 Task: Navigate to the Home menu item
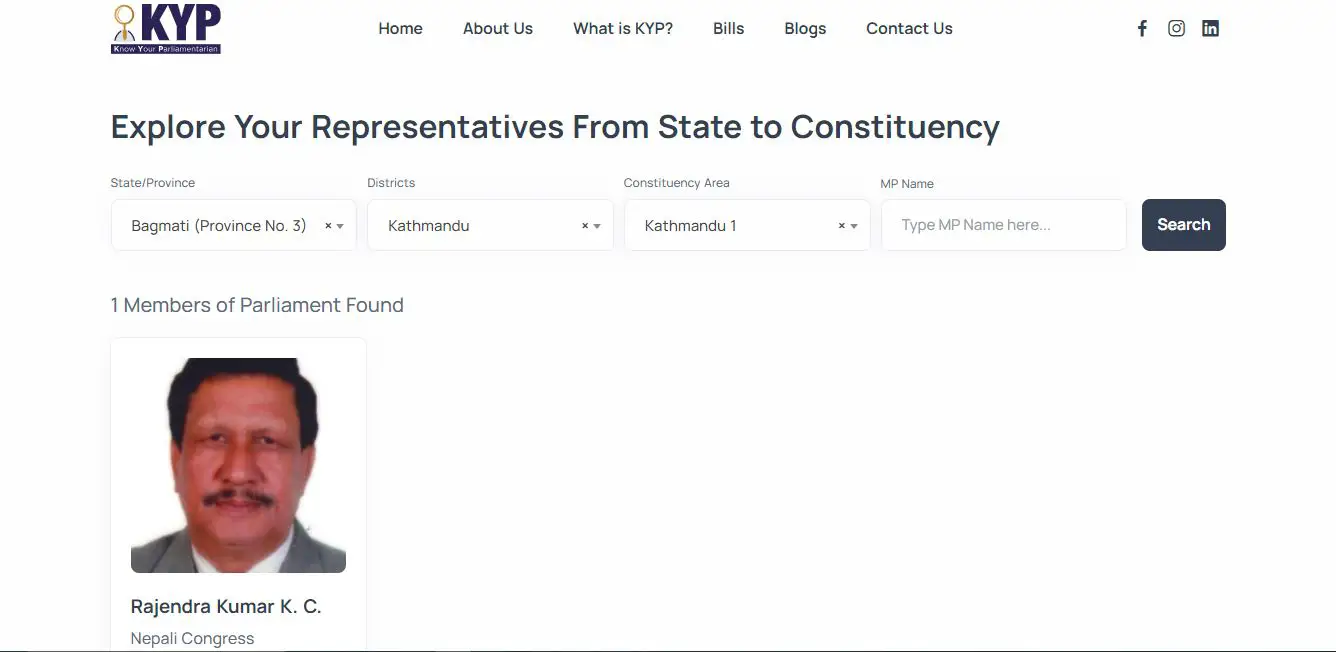400,28
